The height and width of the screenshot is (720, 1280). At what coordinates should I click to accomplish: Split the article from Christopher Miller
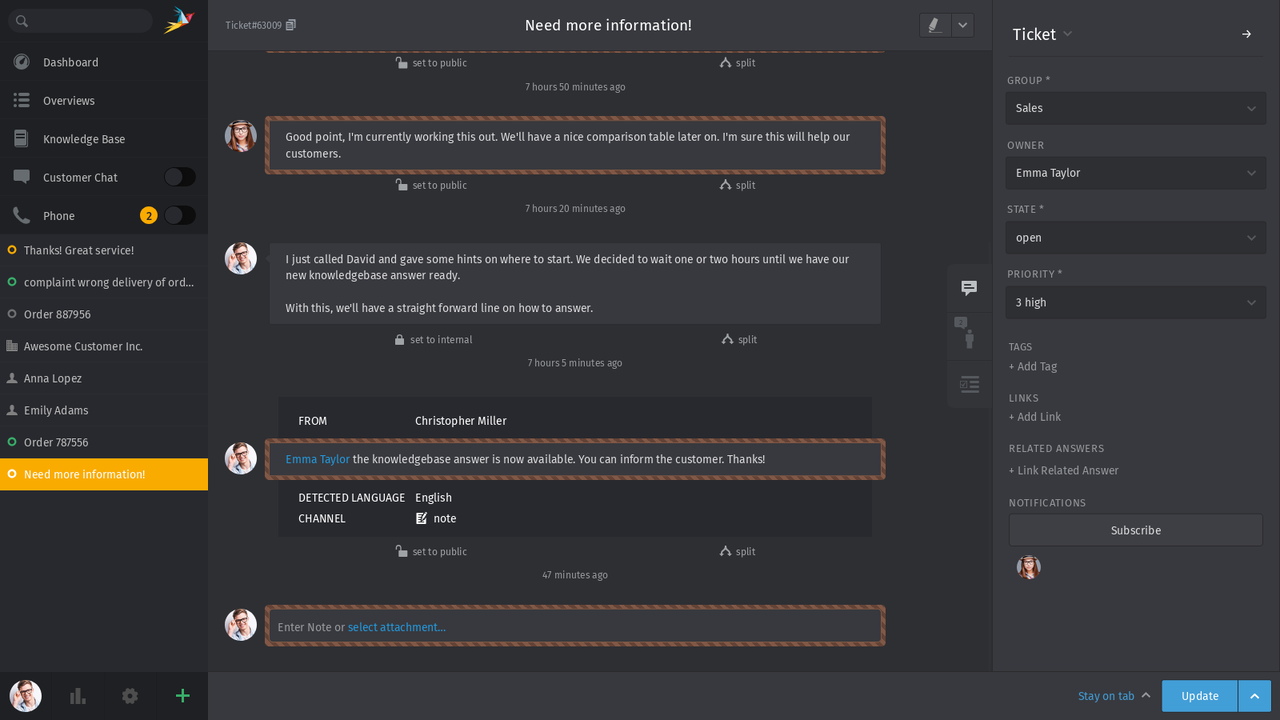click(737, 551)
